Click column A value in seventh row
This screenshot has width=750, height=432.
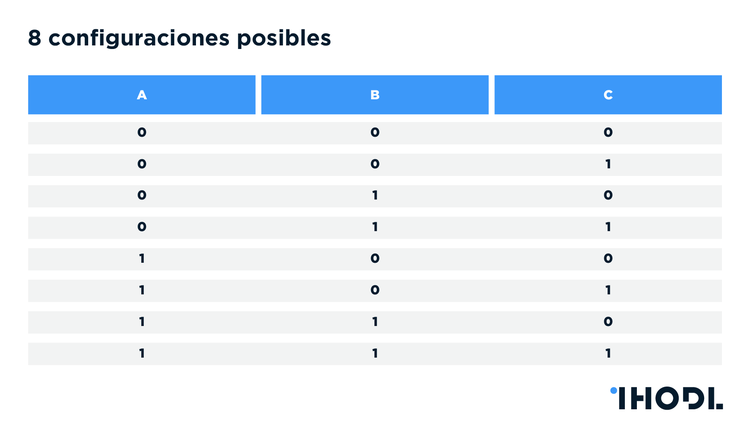point(142,322)
